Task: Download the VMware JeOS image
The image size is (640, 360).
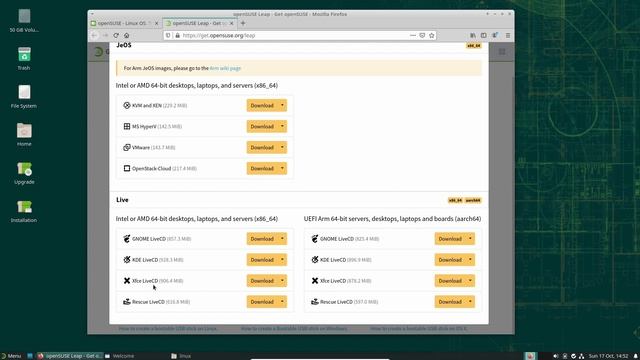Action: click(x=262, y=147)
